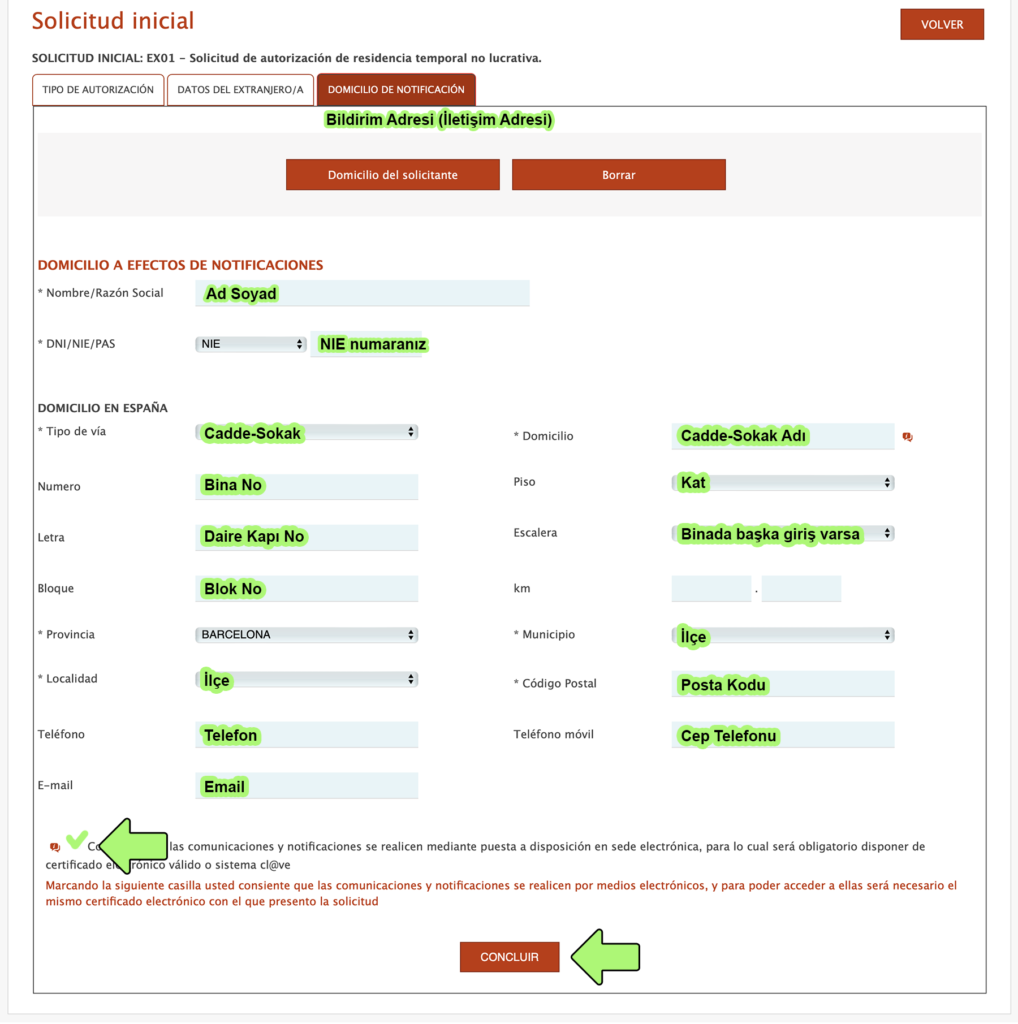1018x1024 pixels.
Task: Expand the Tipo de vía dropdown
Action: pyautogui.click(x=306, y=433)
